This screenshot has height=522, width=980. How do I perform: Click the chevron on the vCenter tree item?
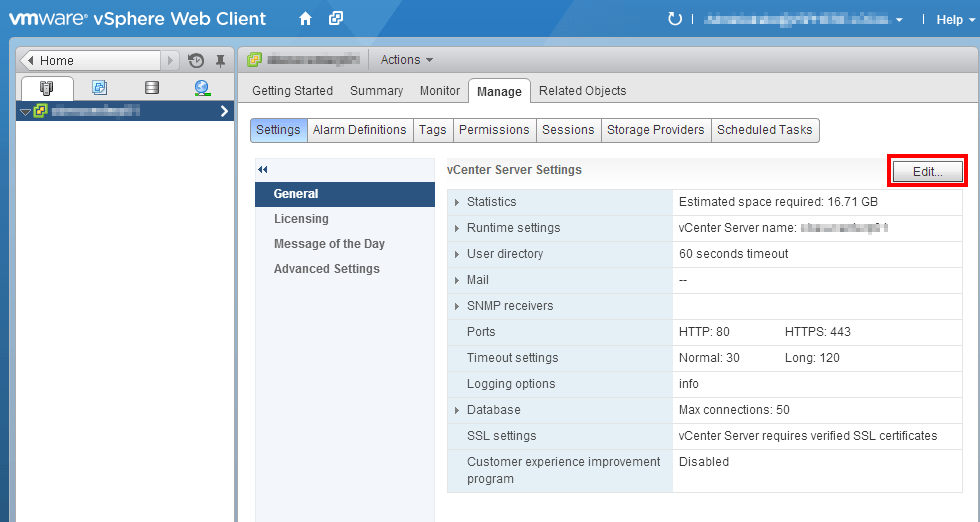224,111
